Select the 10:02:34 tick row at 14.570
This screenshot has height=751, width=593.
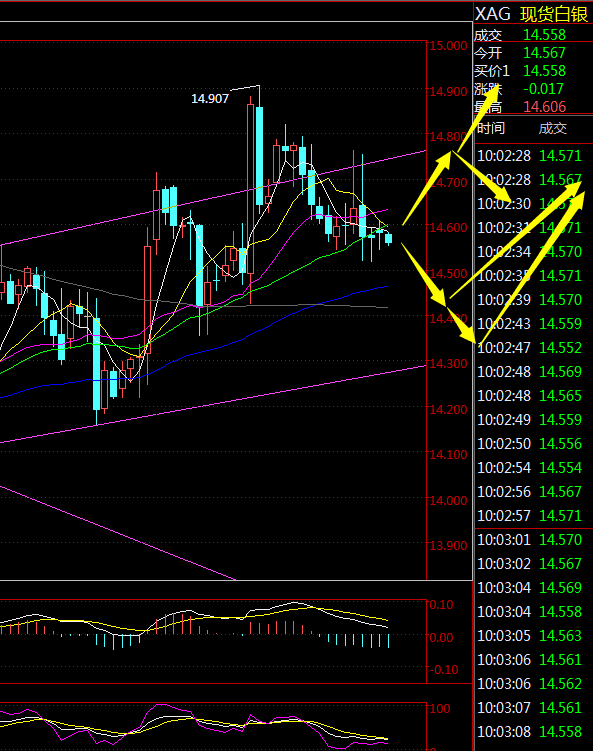[x=529, y=251]
